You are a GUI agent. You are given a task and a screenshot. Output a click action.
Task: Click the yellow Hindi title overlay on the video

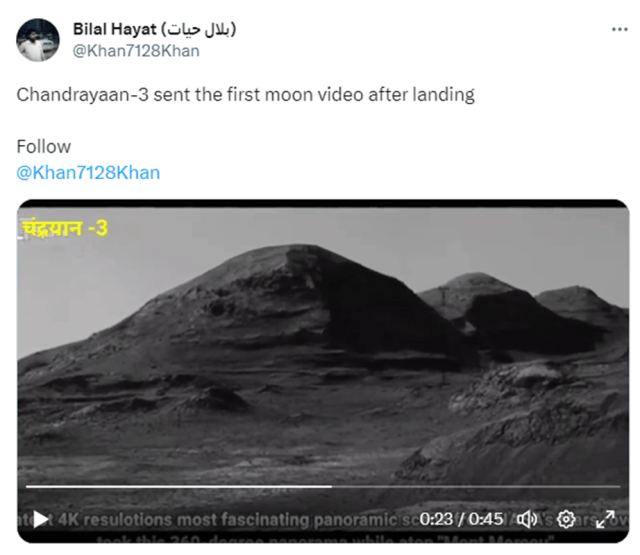(x=64, y=228)
